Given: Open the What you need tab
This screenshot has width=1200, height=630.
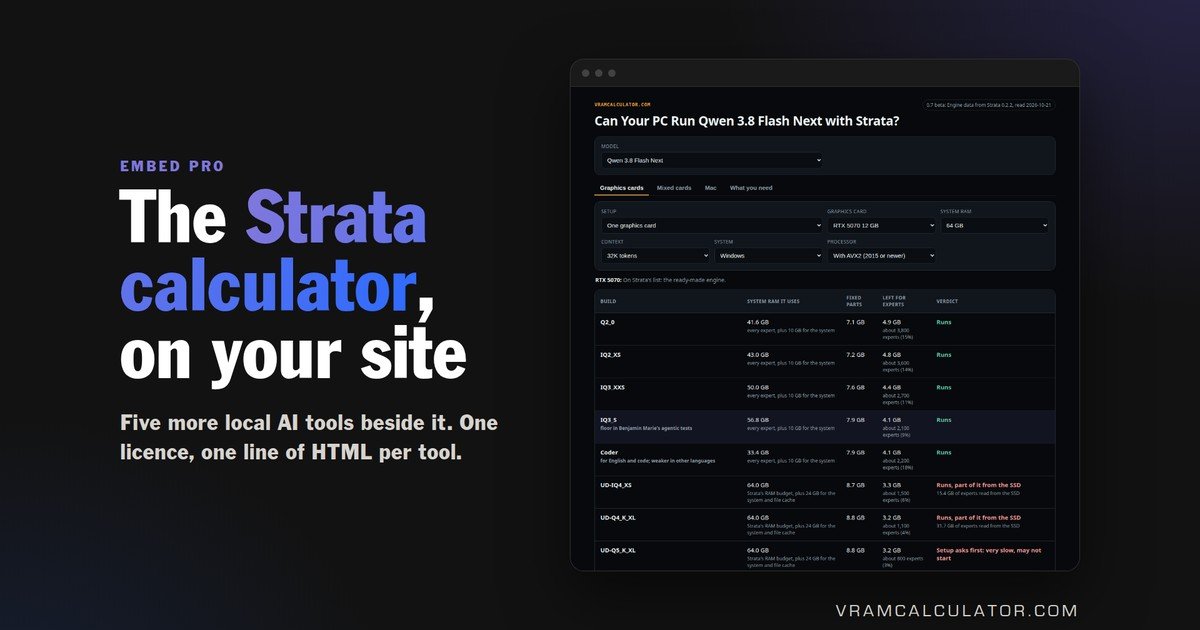Looking at the screenshot, I should click(751, 188).
